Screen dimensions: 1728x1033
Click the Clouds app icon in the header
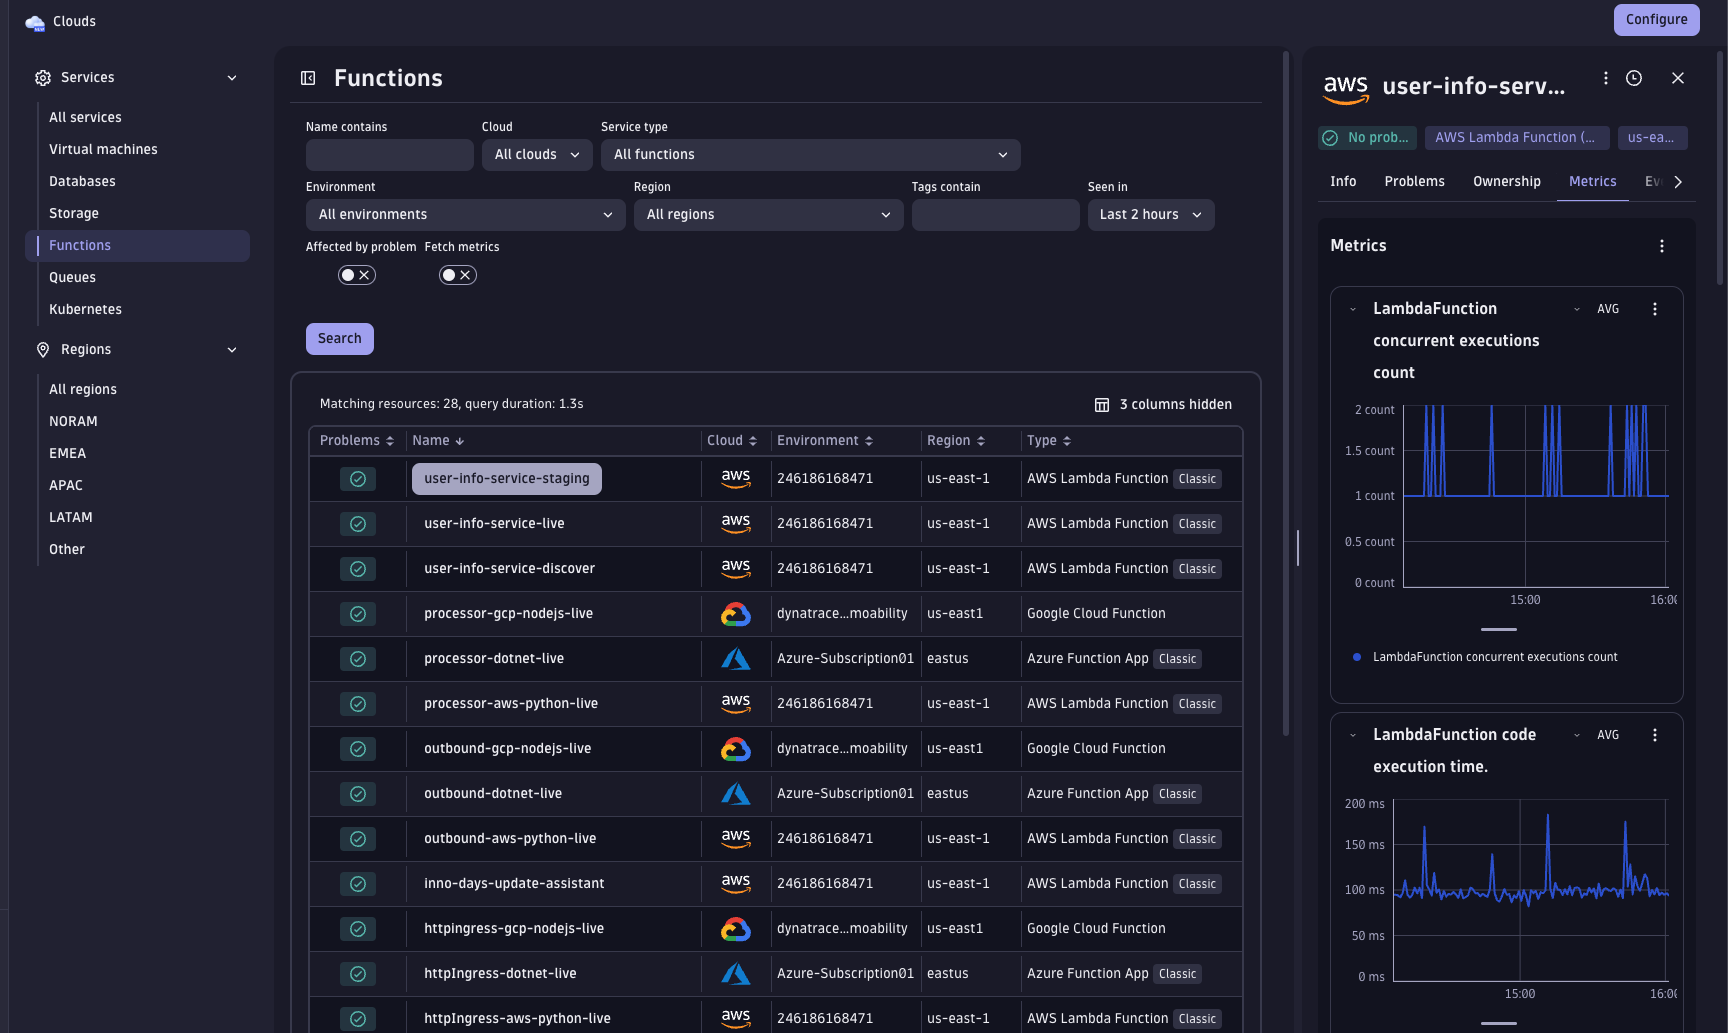click(x=35, y=21)
